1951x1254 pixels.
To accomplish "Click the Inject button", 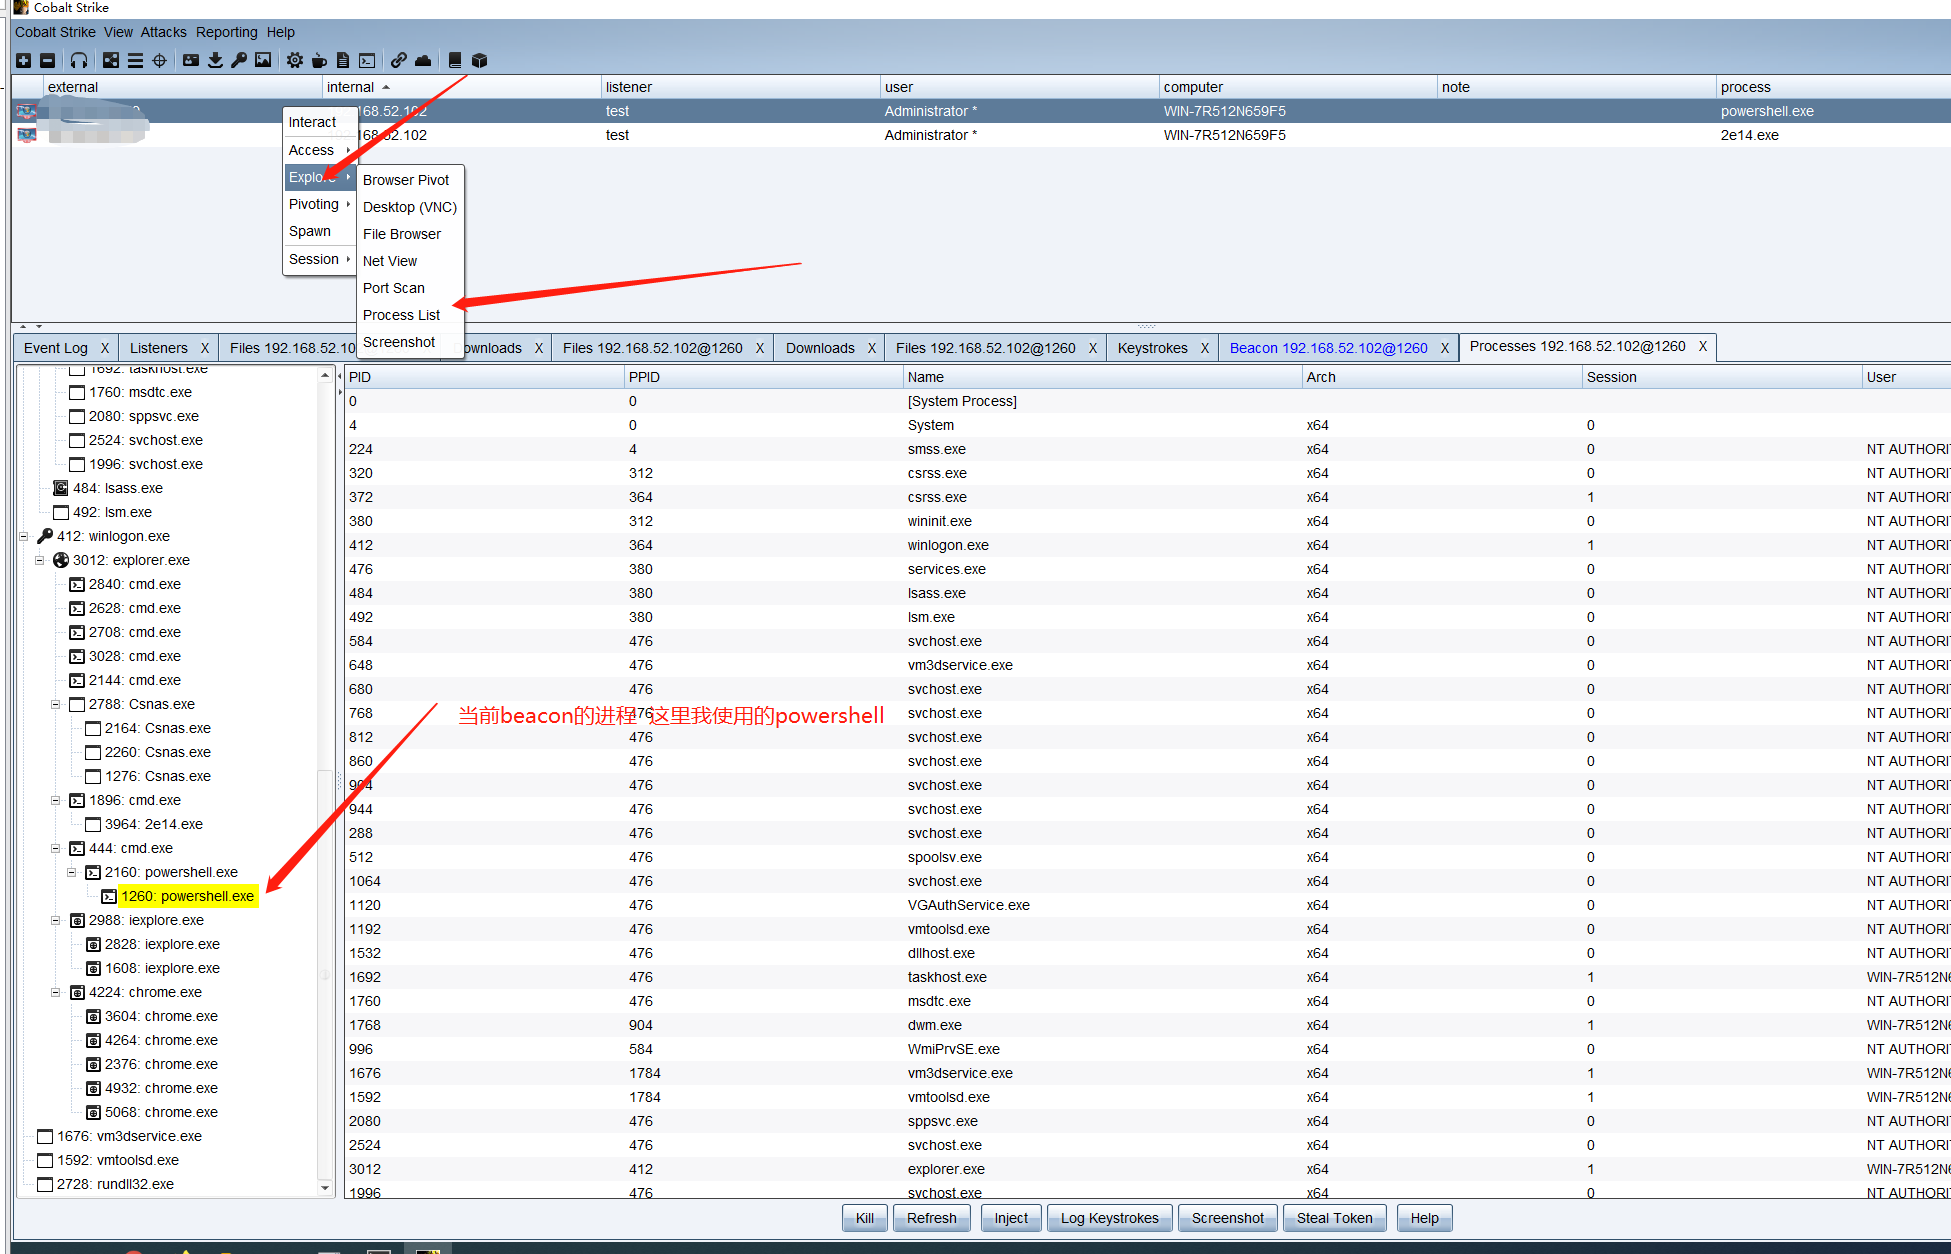I will pyautogui.click(x=1011, y=1218).
